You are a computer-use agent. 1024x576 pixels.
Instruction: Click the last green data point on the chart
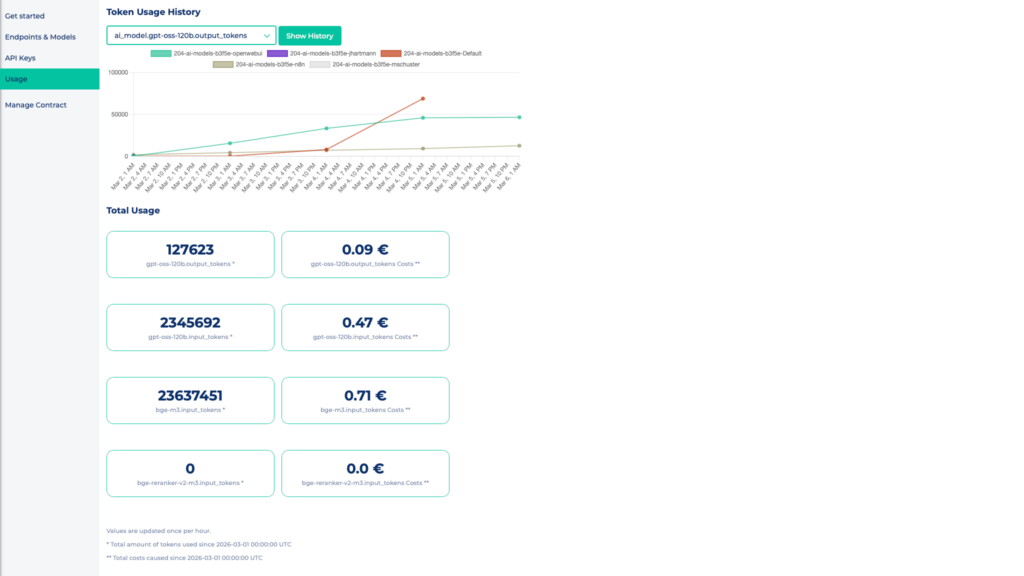point(518,117)
